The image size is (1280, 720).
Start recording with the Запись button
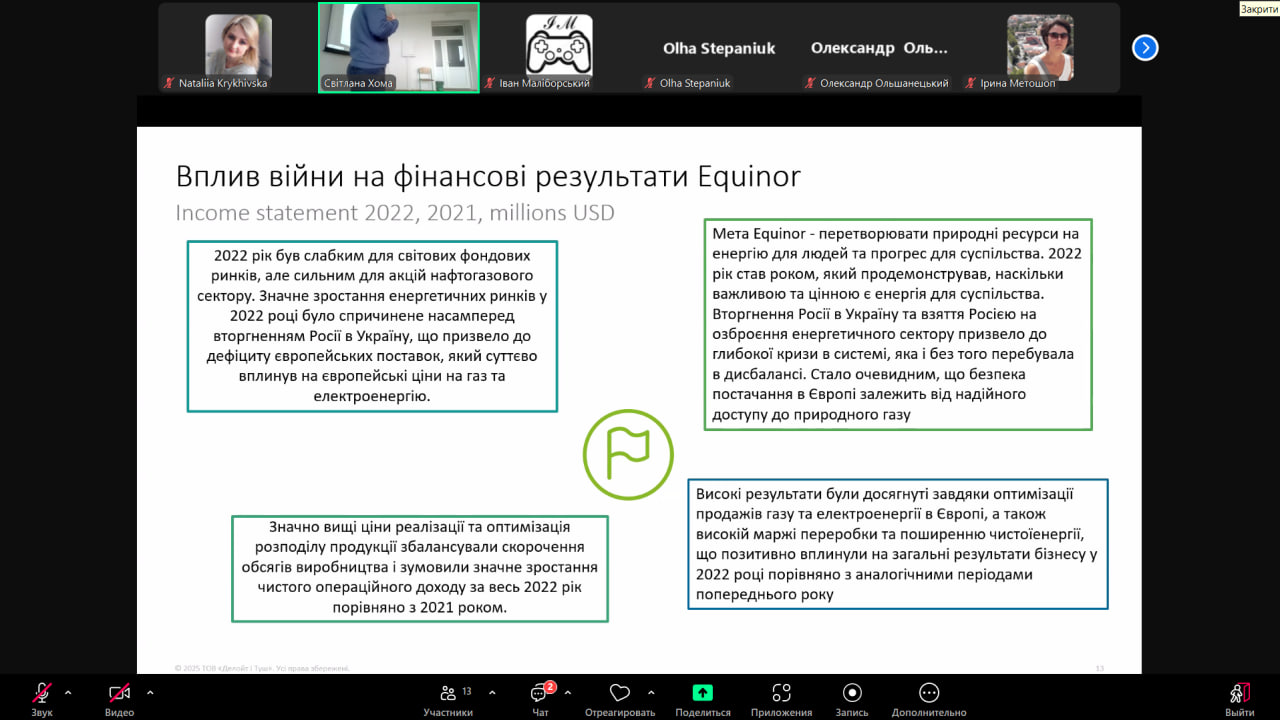pos(852,699)
